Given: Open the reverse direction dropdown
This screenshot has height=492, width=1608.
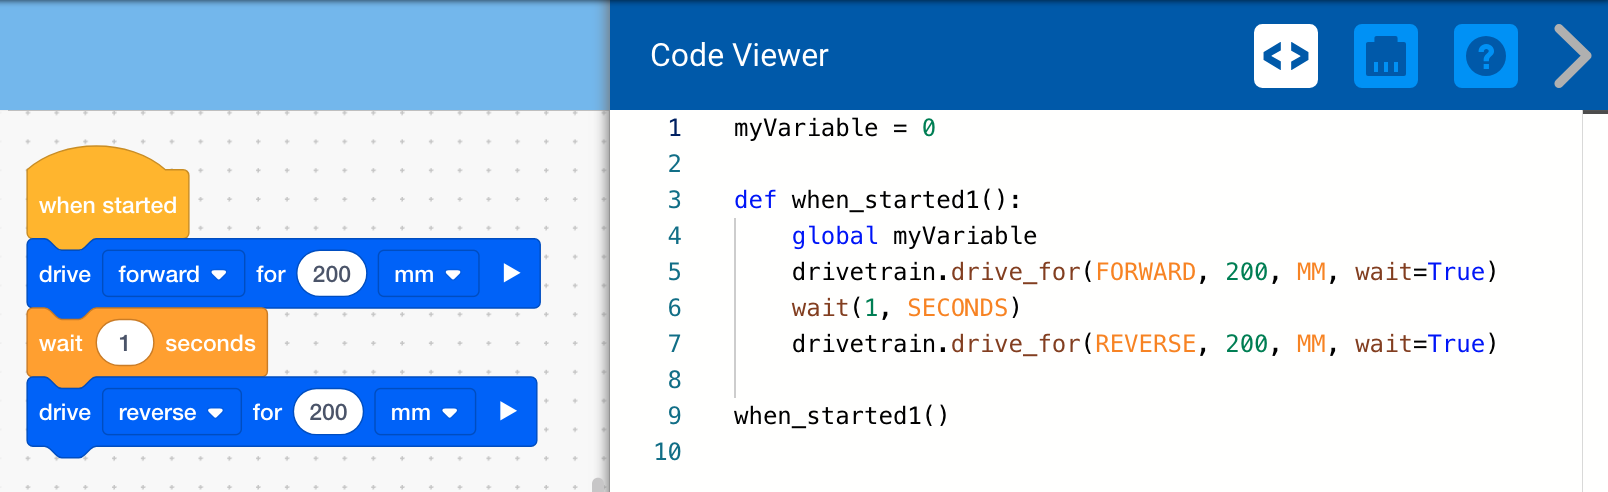Looking at the screenshot, I should click(170, 412).
